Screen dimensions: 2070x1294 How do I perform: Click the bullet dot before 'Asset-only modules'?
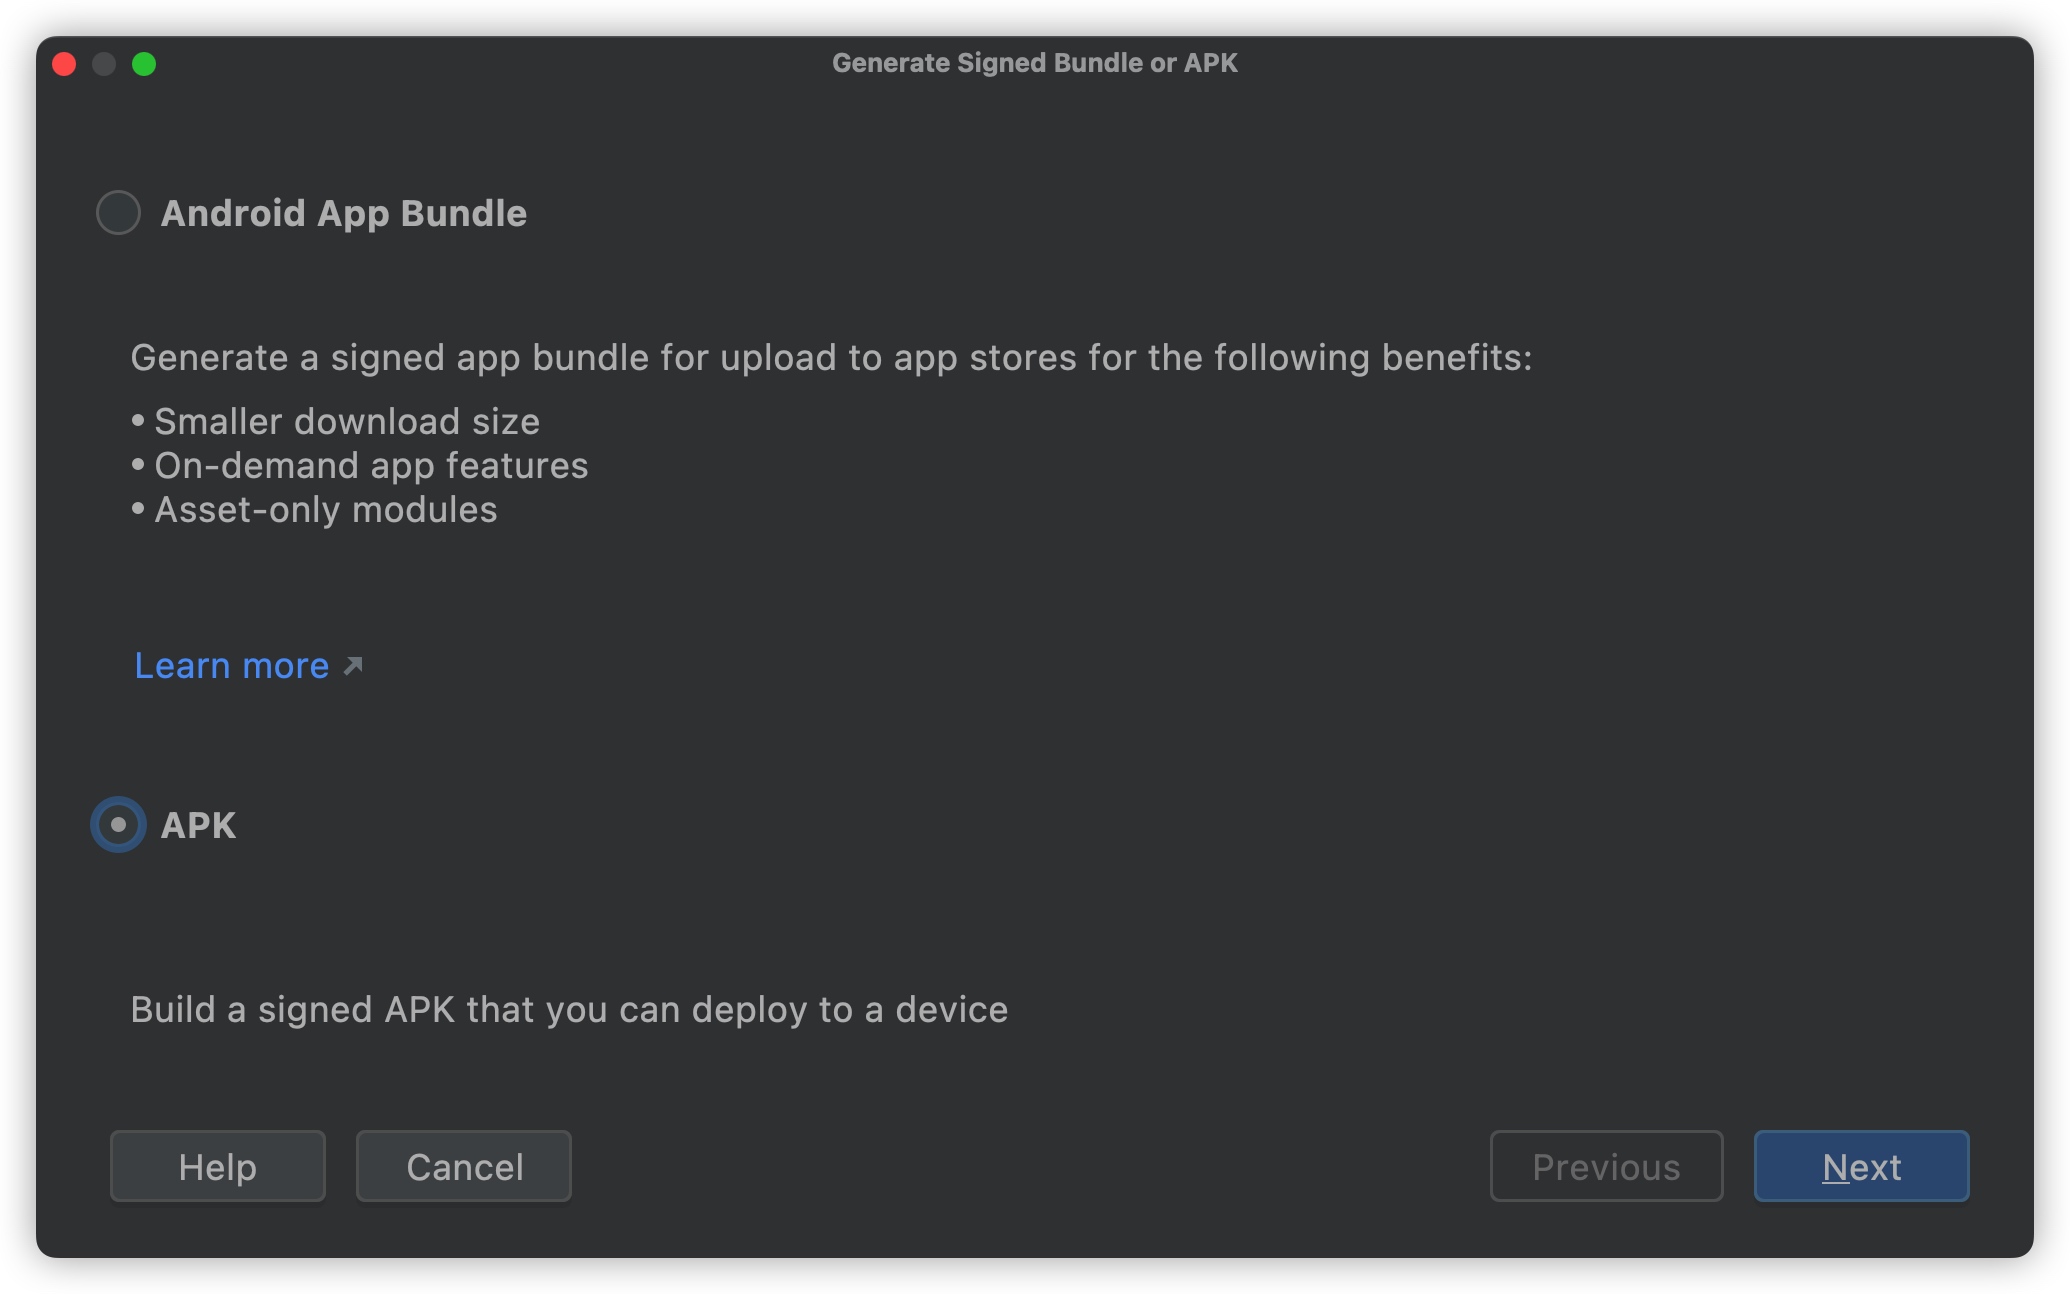click(x=138, y=509)
